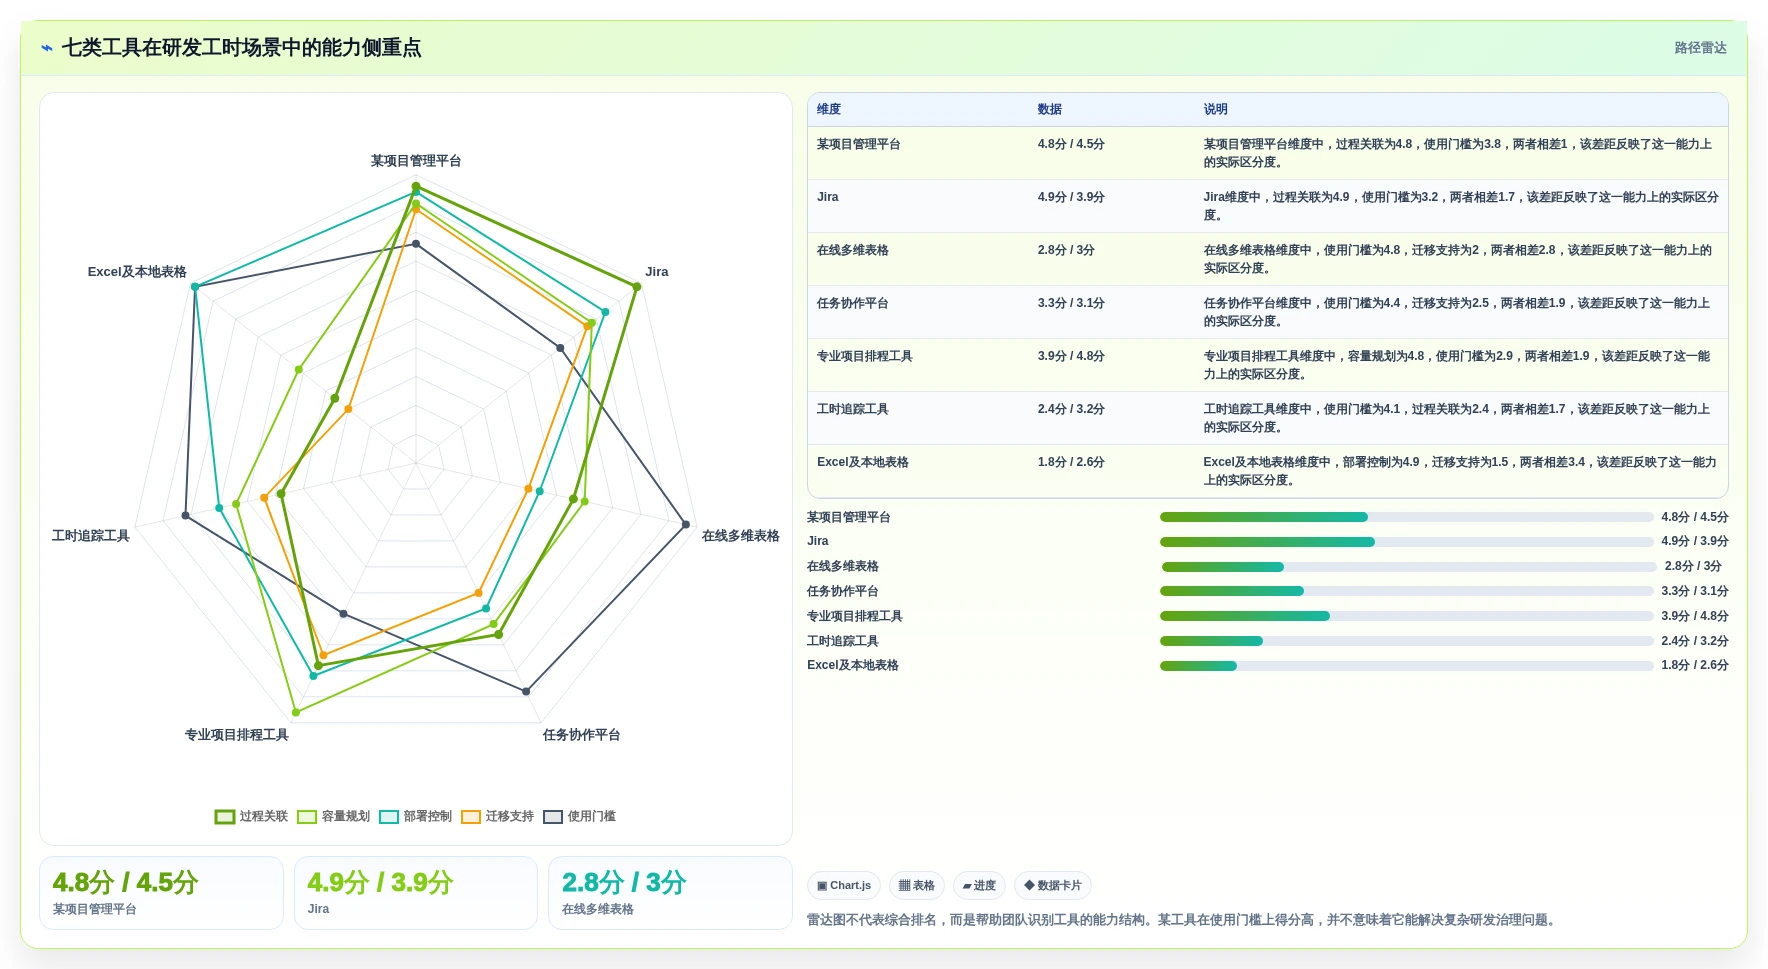Click the Excel及本地表格 radar axis label
Screen dimensions: 1768x969
click(x=137, y=272)
